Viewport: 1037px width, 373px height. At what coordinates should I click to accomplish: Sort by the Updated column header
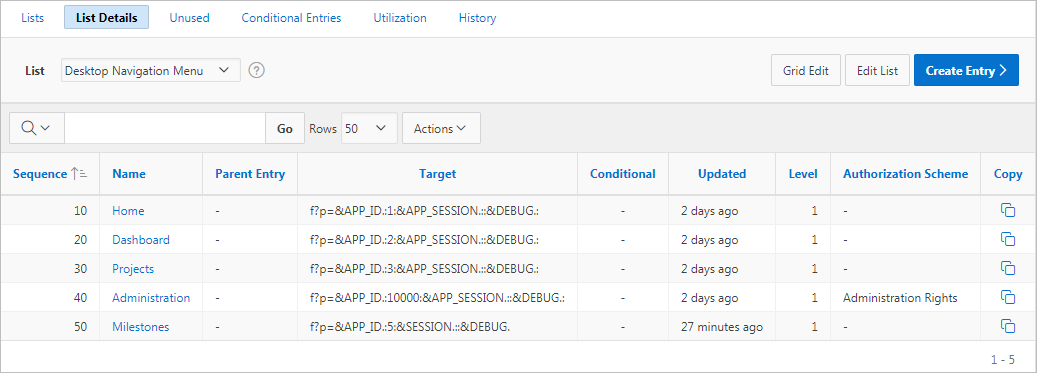722,174
